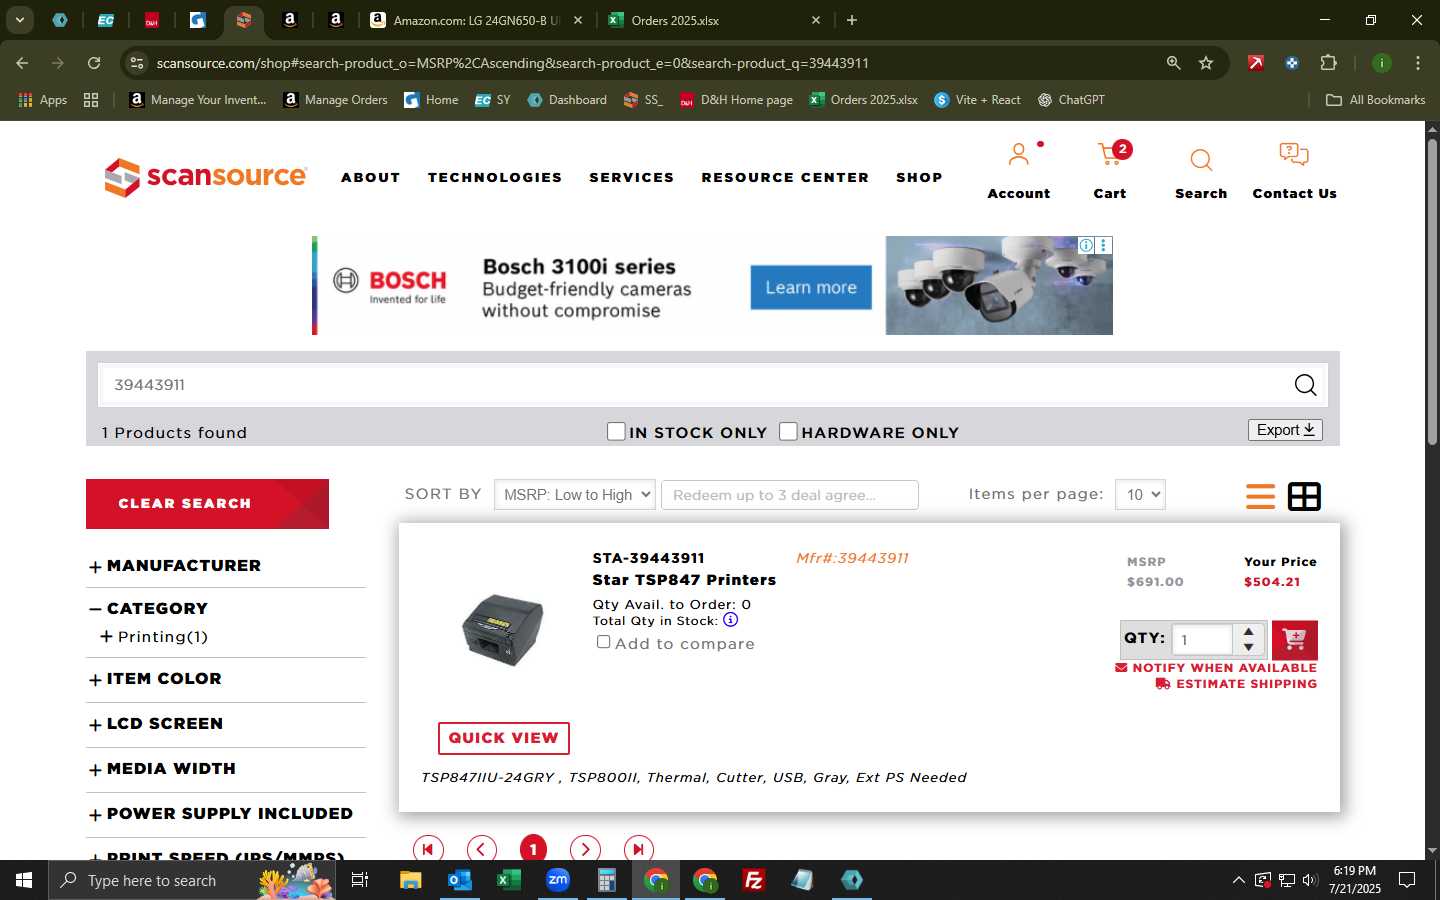
Task: Open Manage Orders bookmark
Action: point(335,100)
